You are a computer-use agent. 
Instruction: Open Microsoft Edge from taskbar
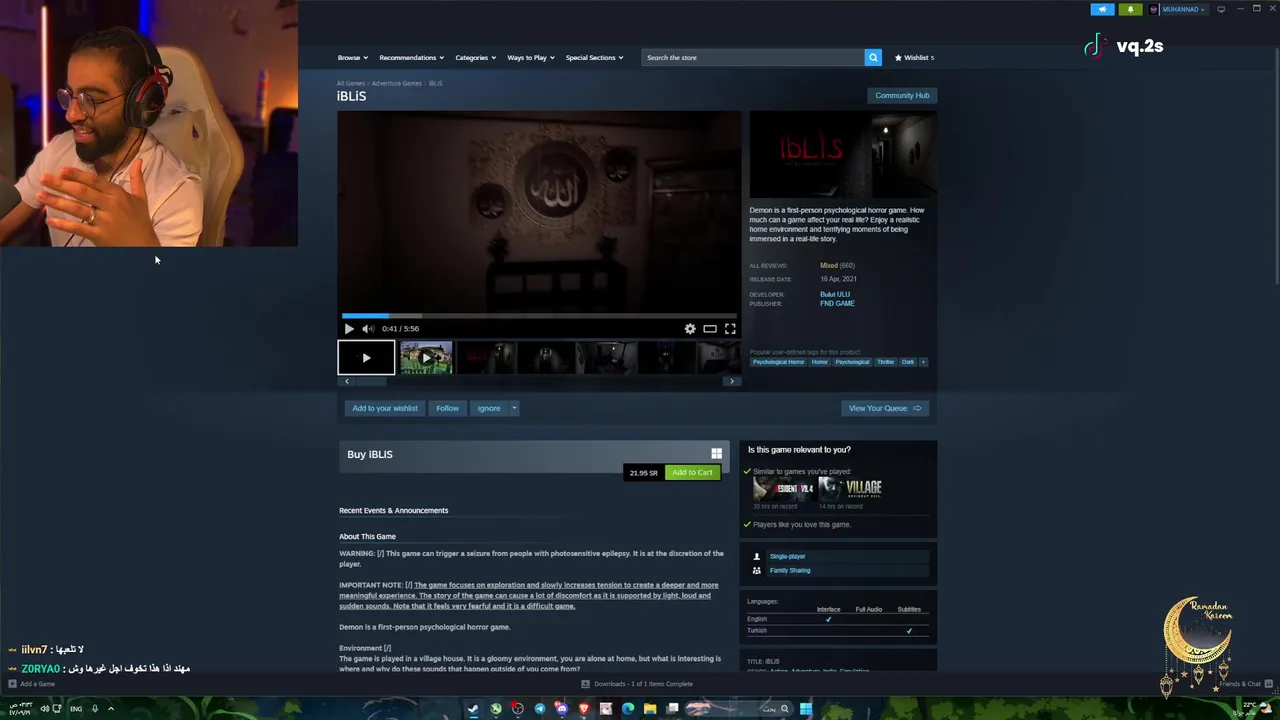pos(628,709)
